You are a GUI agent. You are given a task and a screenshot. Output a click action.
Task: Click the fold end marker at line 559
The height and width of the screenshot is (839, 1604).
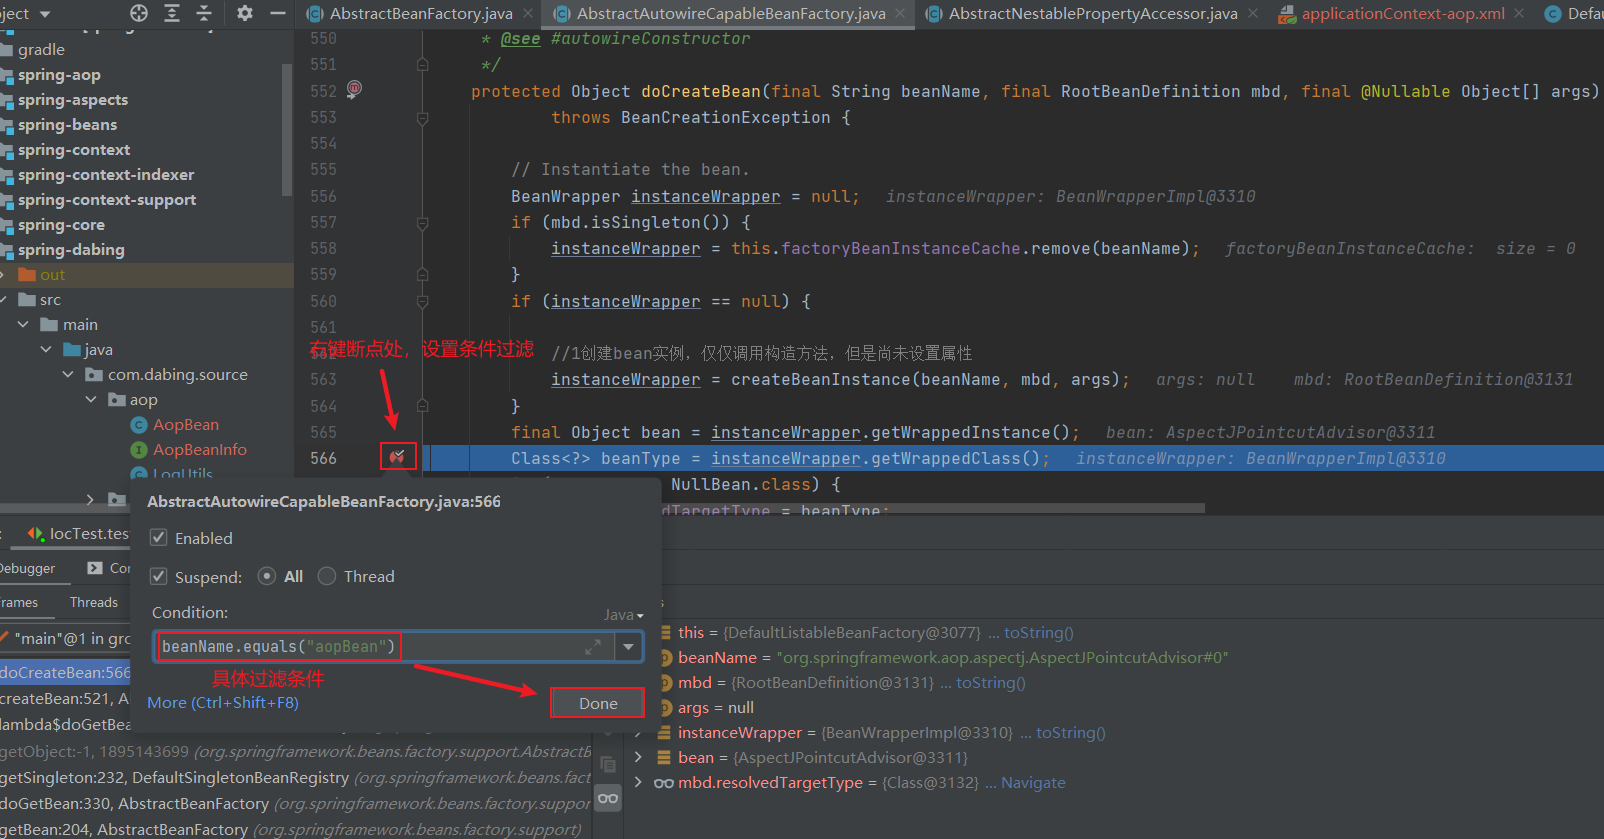[x=422, y=274]
